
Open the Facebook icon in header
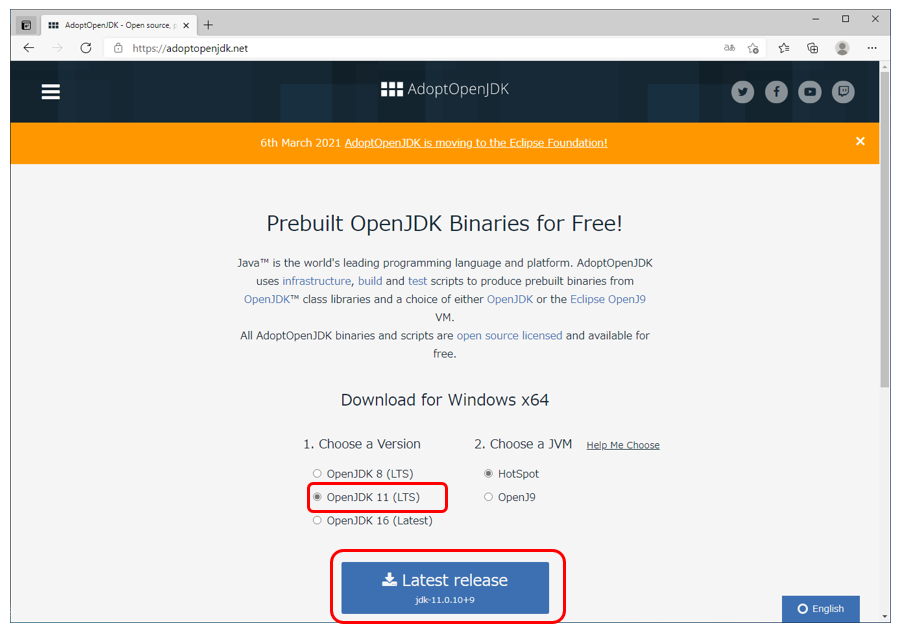[x=776, y=92]
